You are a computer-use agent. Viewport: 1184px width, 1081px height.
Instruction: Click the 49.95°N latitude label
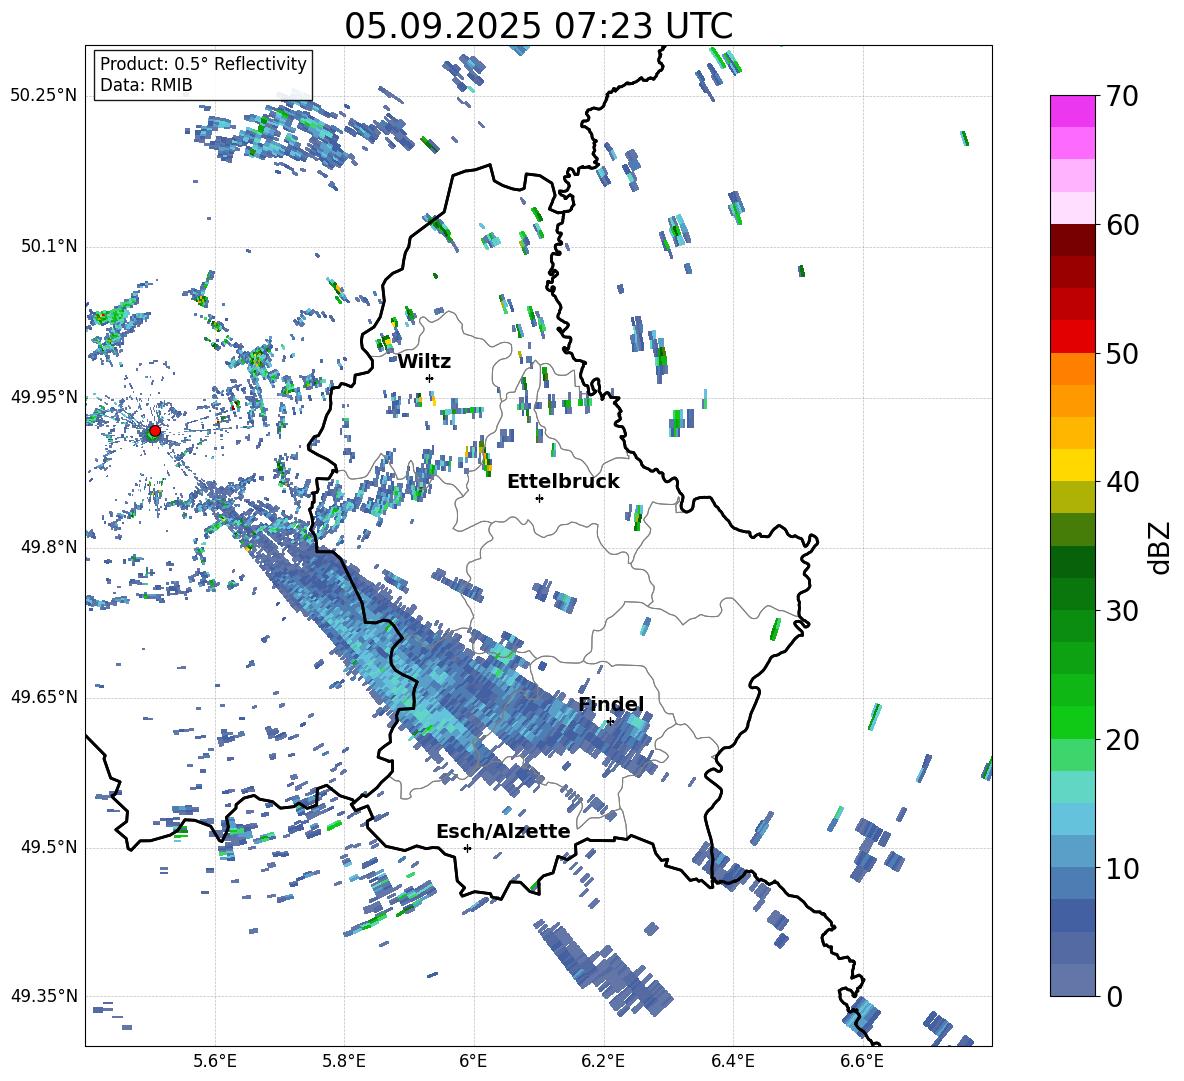tap(44, 397)
